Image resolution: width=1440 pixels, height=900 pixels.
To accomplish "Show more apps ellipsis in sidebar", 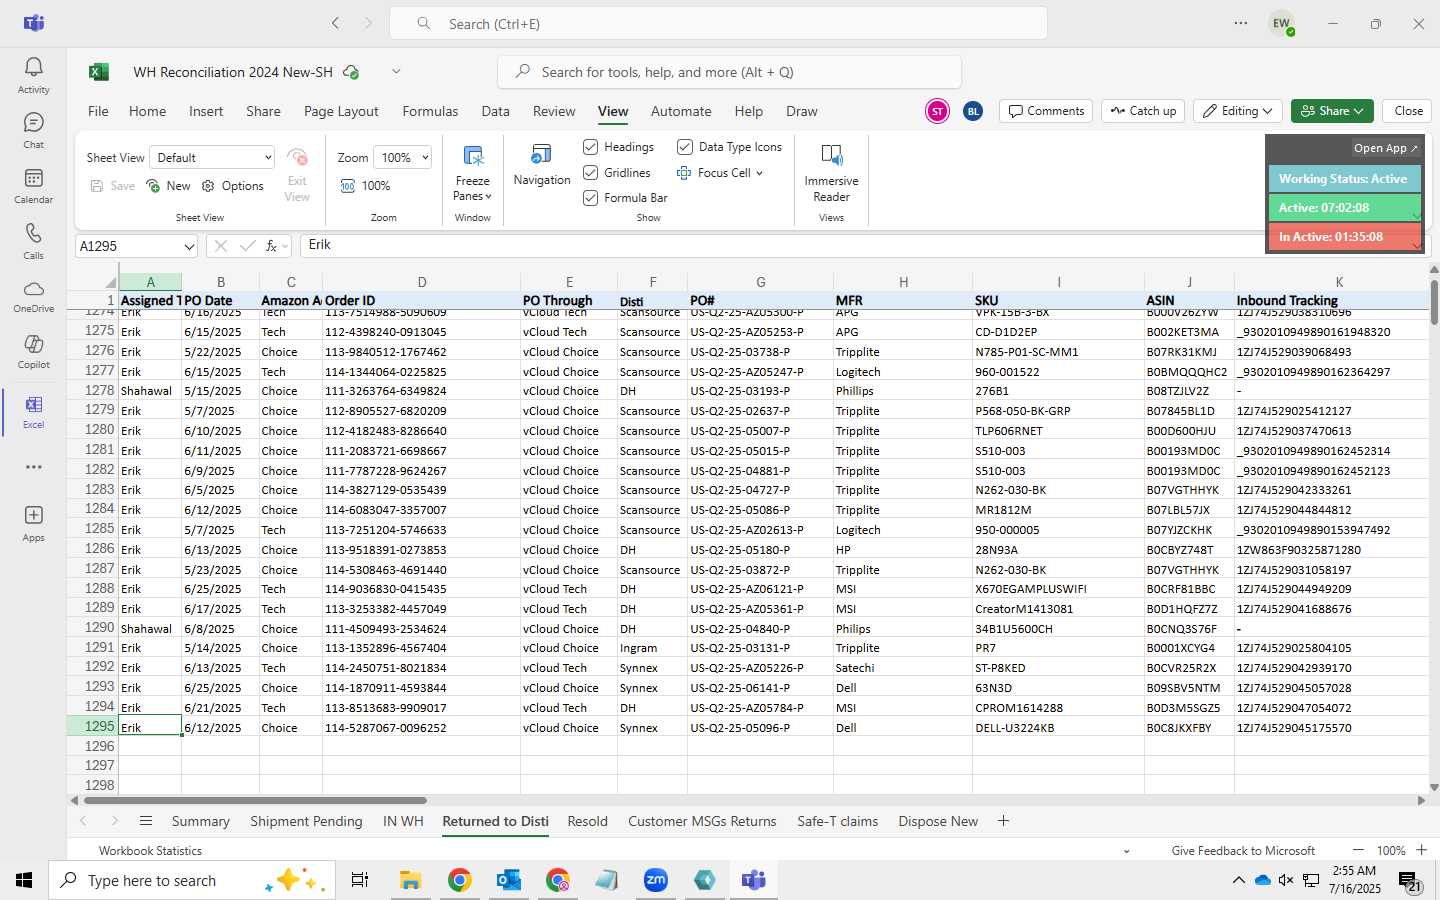I will 33,467.
